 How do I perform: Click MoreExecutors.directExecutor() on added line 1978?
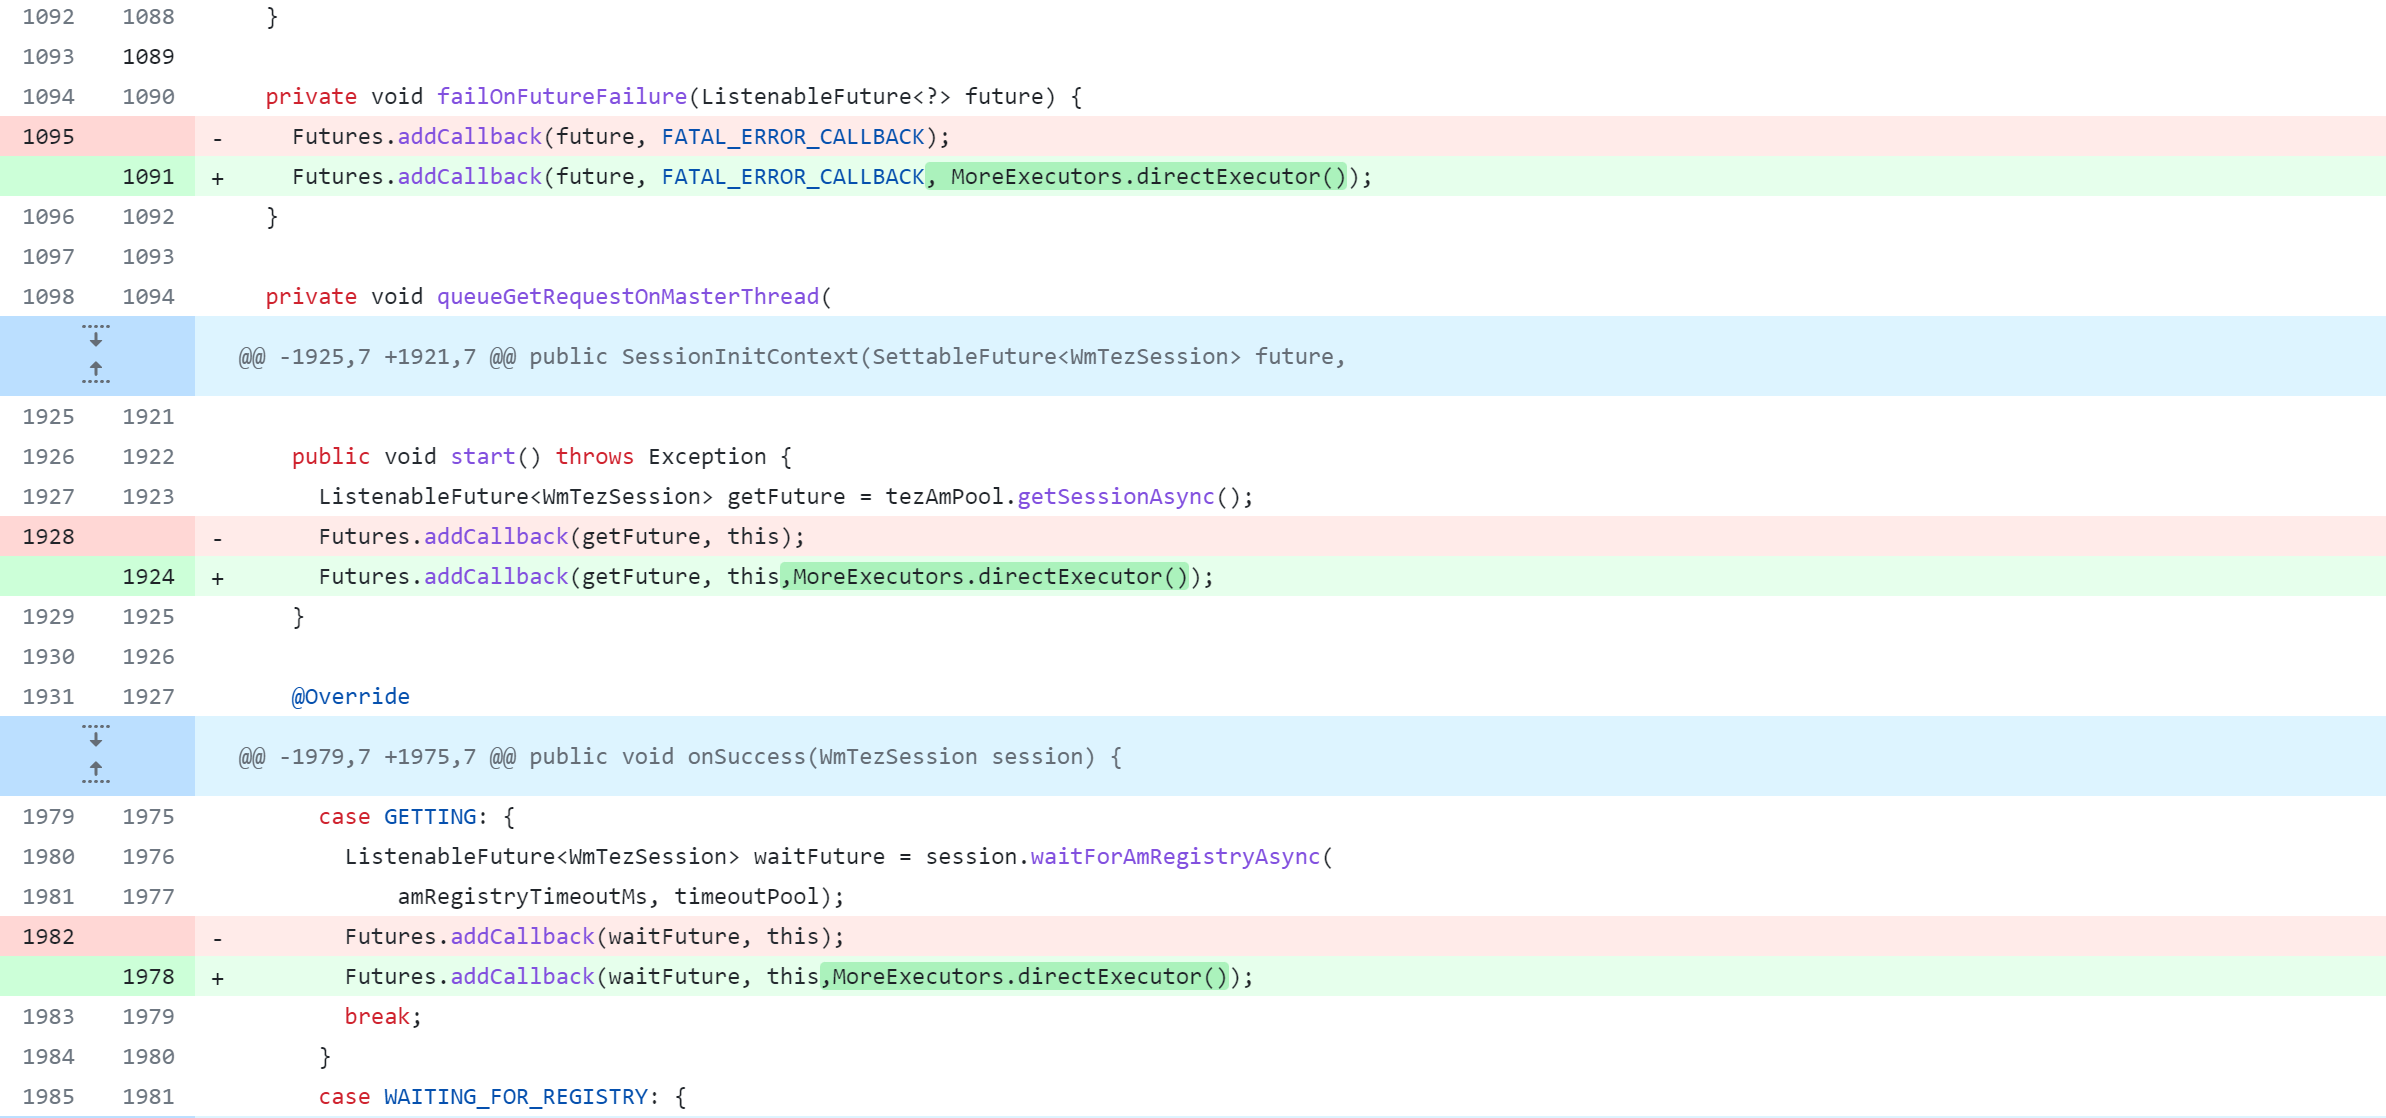click(x=1030, y=976)
